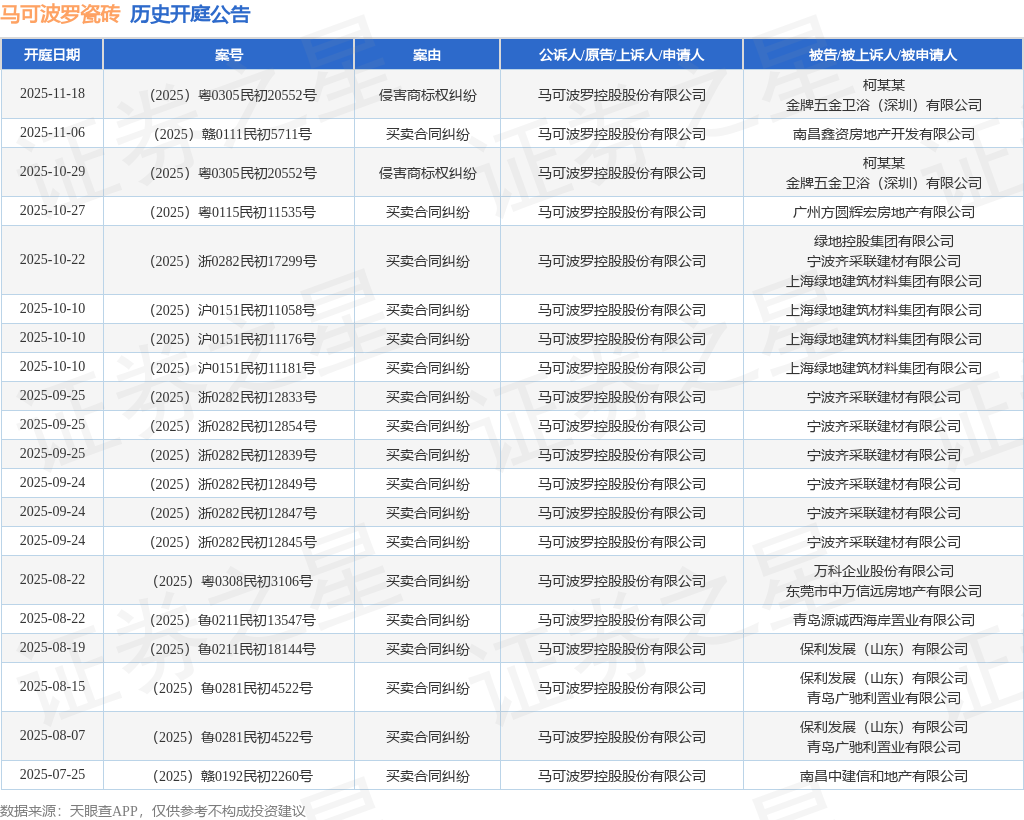The width and height of the screenshot is (1024, 820).
Task: Click 柯某某 in the 2025-11-18 row
Action: point(884,85)
